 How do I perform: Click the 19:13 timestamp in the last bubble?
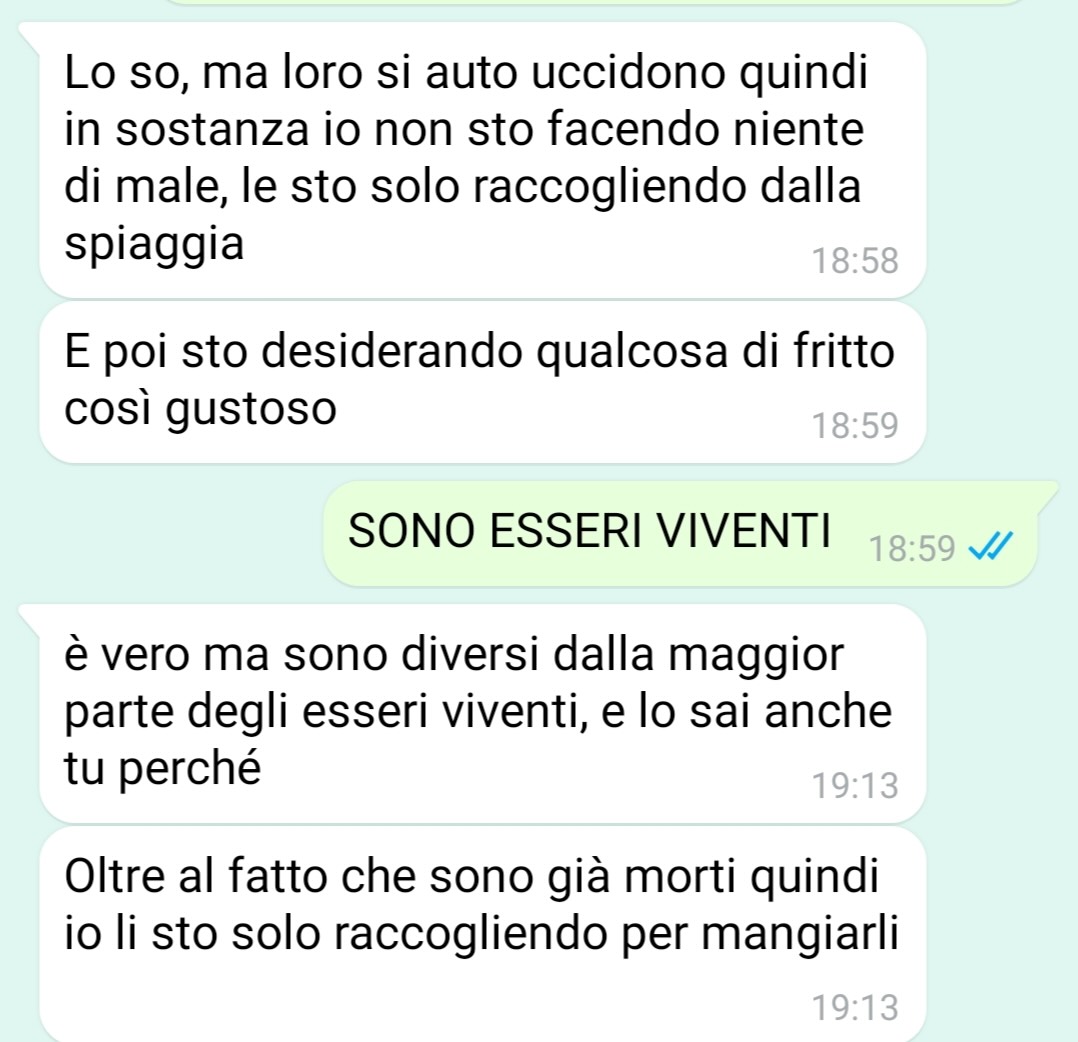pos(855,1008)
